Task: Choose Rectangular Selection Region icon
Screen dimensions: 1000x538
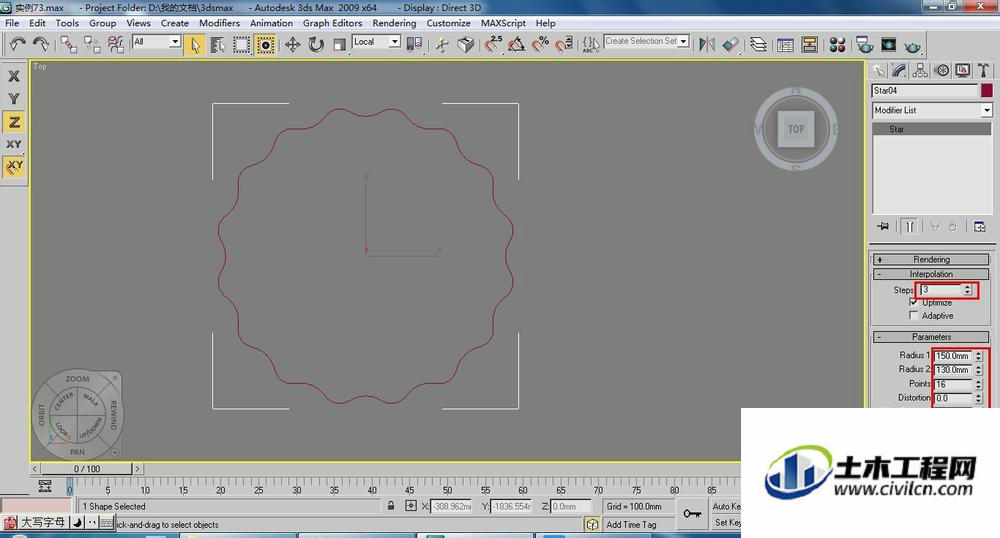Action: click(241, 45)
